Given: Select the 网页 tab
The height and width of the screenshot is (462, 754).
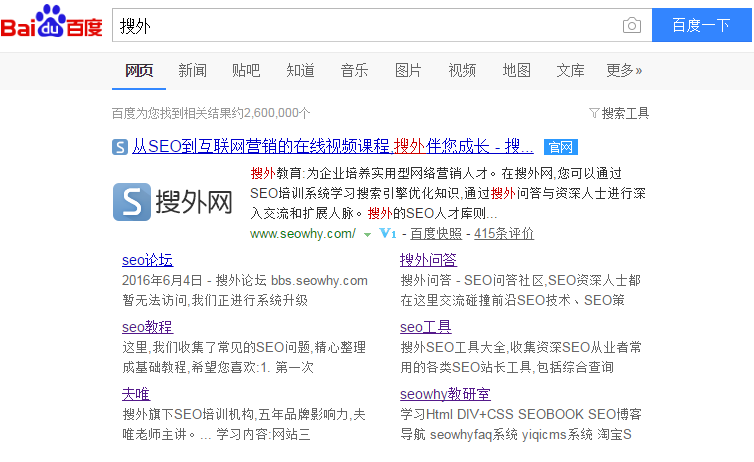Looking at the screenshot, I should click(139, 71).
